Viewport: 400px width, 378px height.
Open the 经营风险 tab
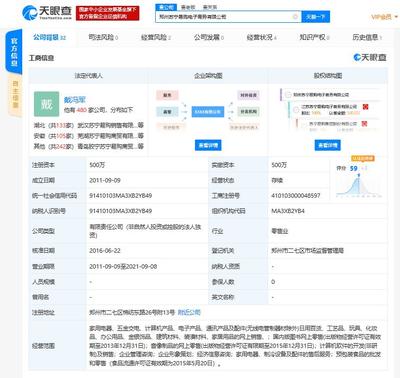coord(156,37)
